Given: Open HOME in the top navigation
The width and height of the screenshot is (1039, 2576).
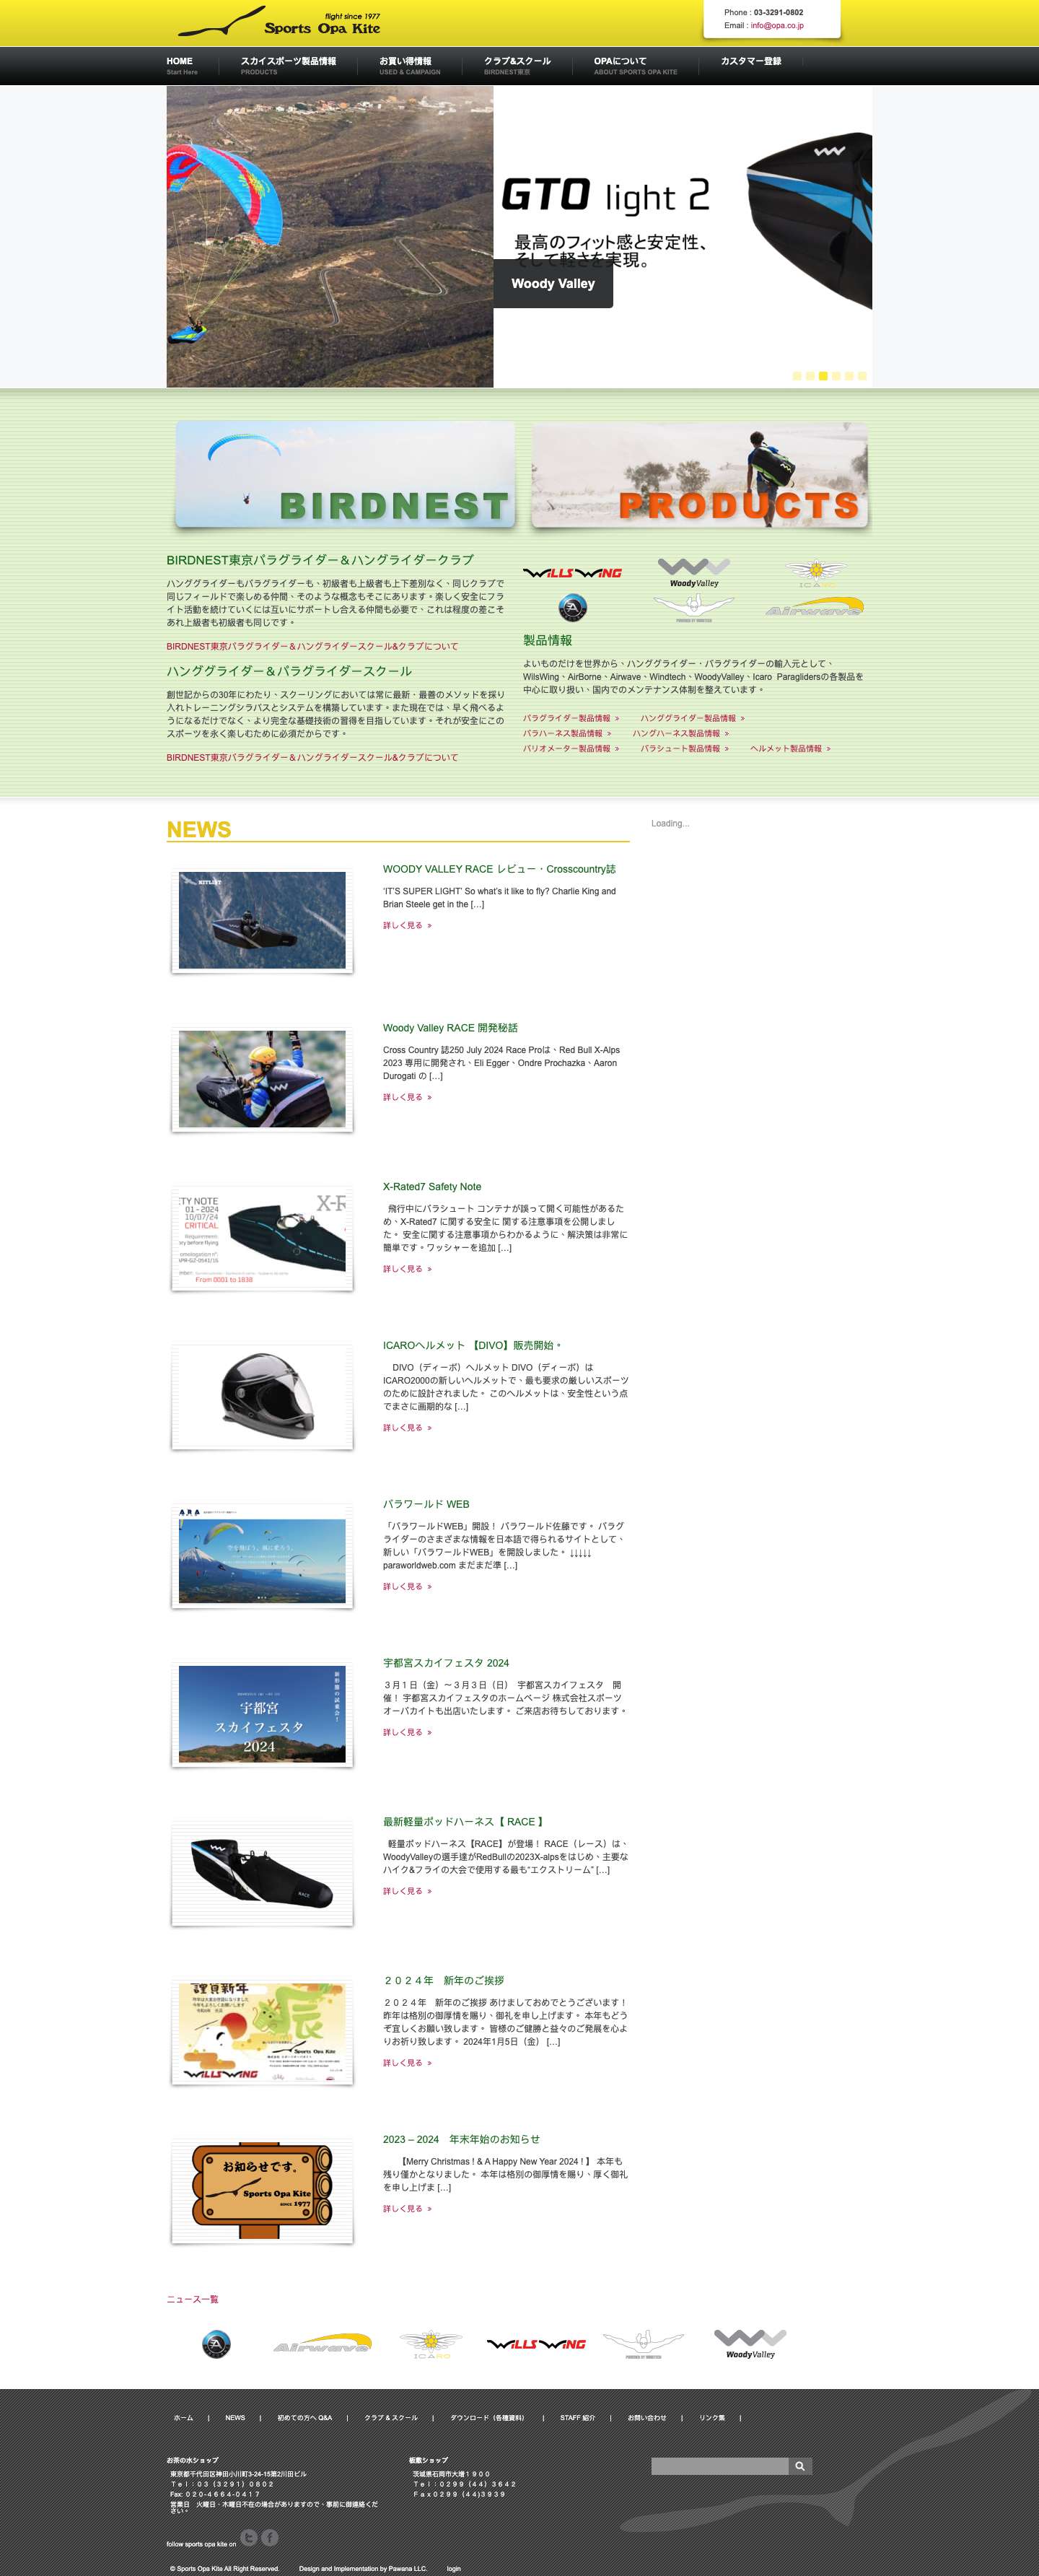Looking at the screenshot, I should pyautogui.click(x=182, y=65).
